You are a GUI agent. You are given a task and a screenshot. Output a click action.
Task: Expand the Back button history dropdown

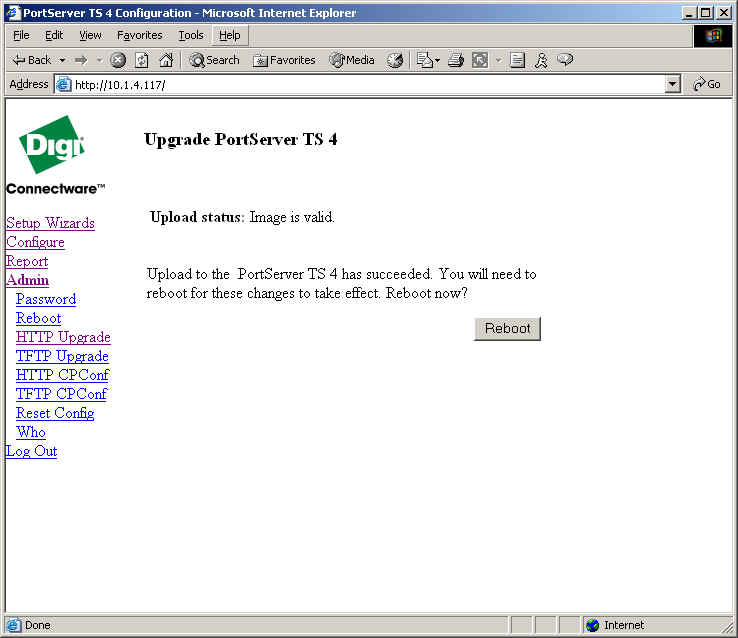pos(62,60)
